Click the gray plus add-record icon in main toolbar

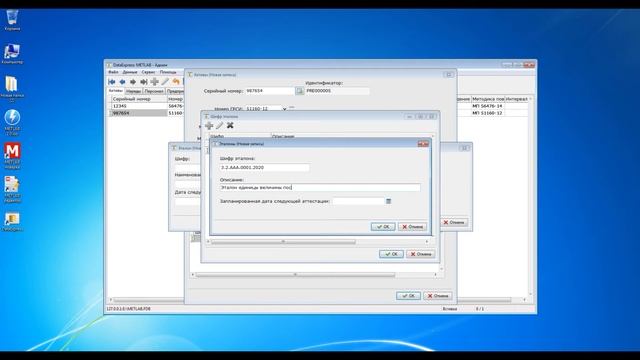click(154, 82)
